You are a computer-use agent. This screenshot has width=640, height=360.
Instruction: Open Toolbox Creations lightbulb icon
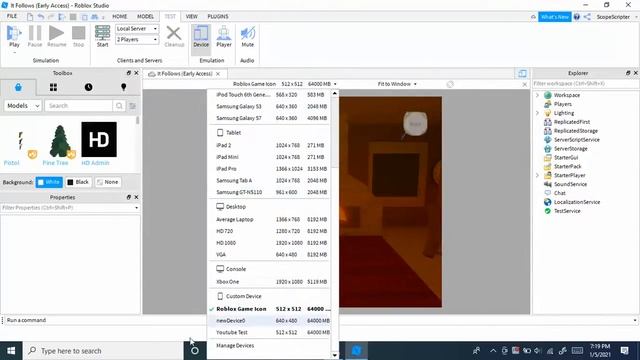click(x=123, y=87)
